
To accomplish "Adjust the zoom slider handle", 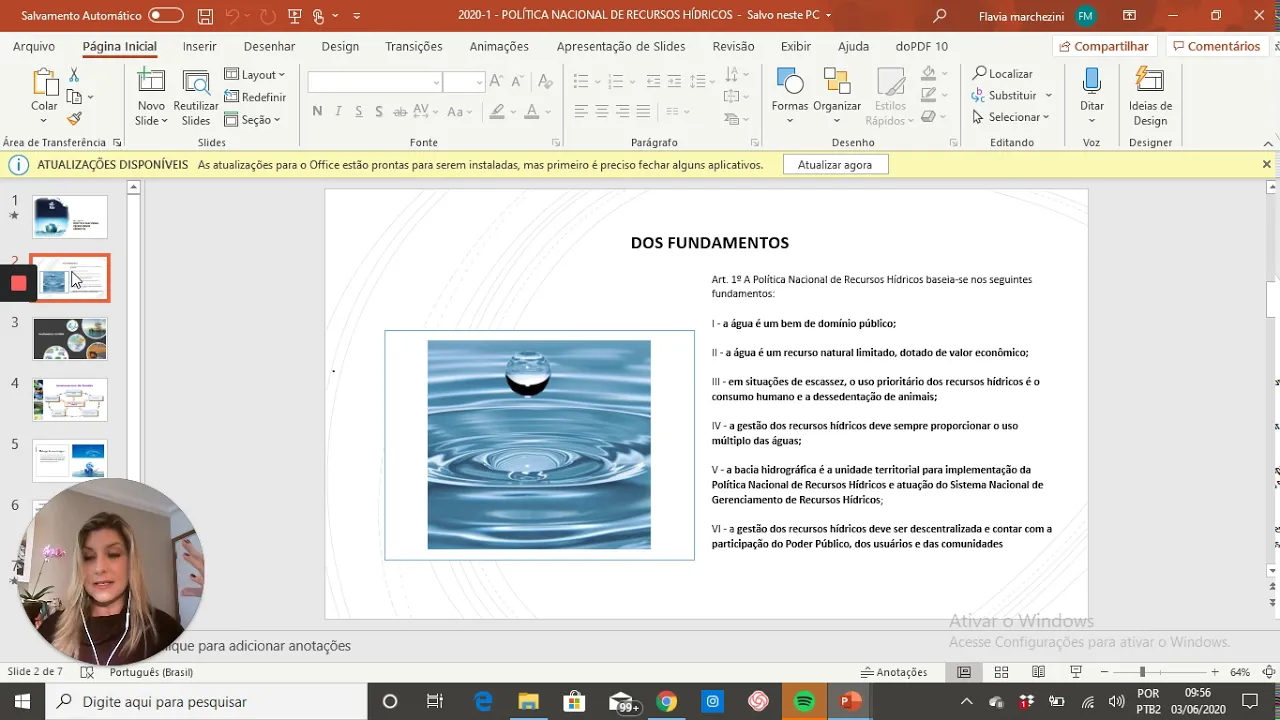I will (1142, 672).
